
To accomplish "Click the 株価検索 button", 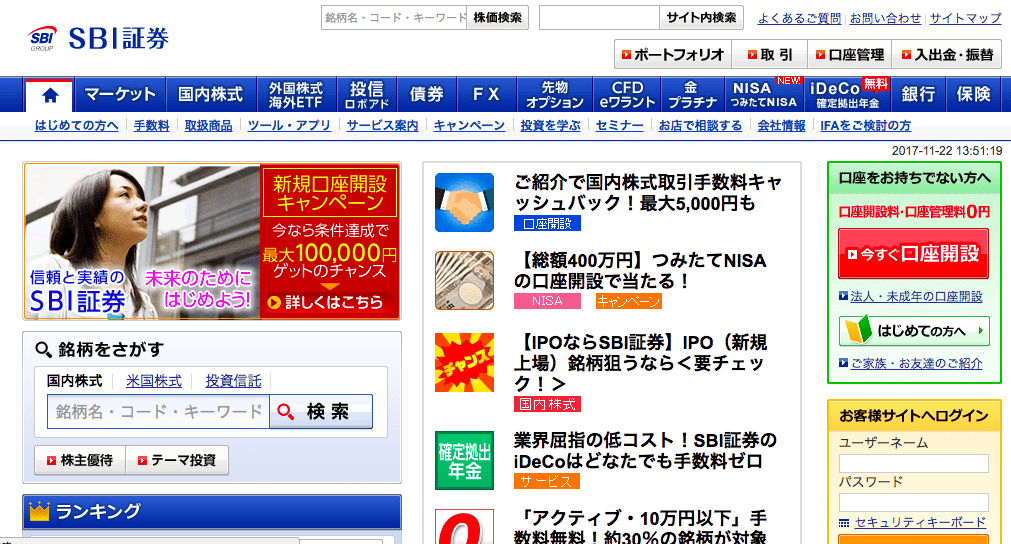I will click(x=497, y=18).
